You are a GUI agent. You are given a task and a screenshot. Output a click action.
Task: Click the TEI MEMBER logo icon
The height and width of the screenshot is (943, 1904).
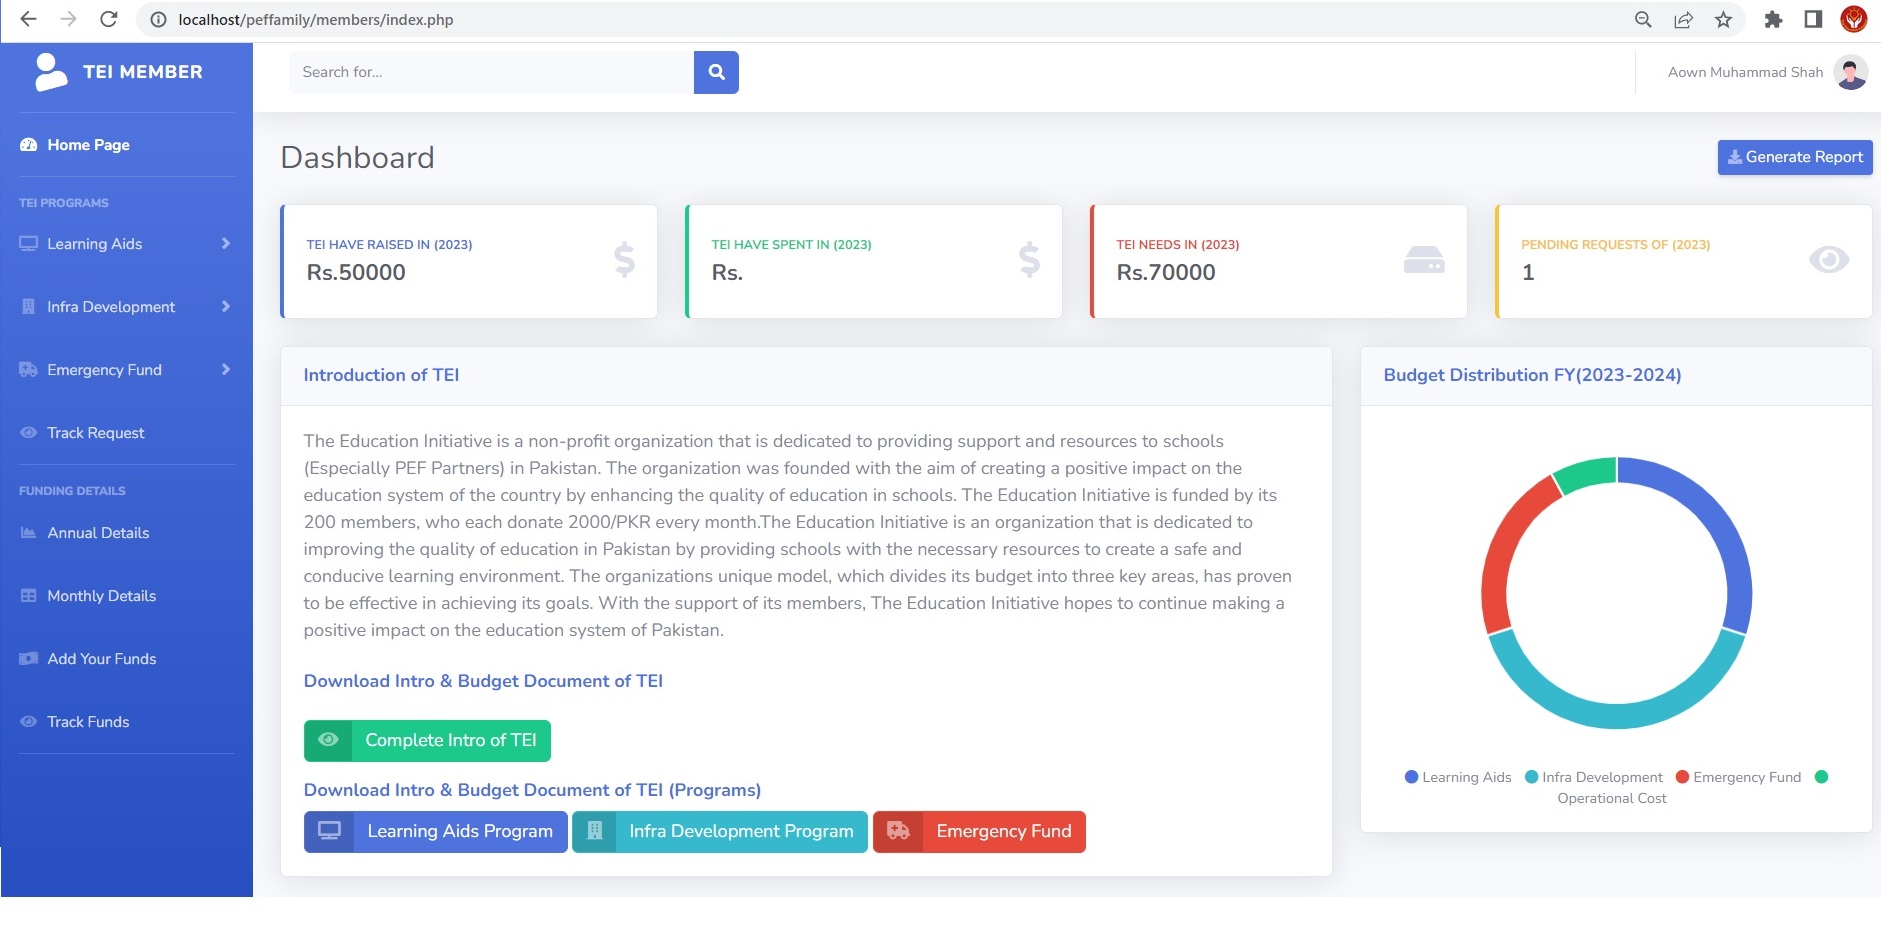tap(50, 72)
